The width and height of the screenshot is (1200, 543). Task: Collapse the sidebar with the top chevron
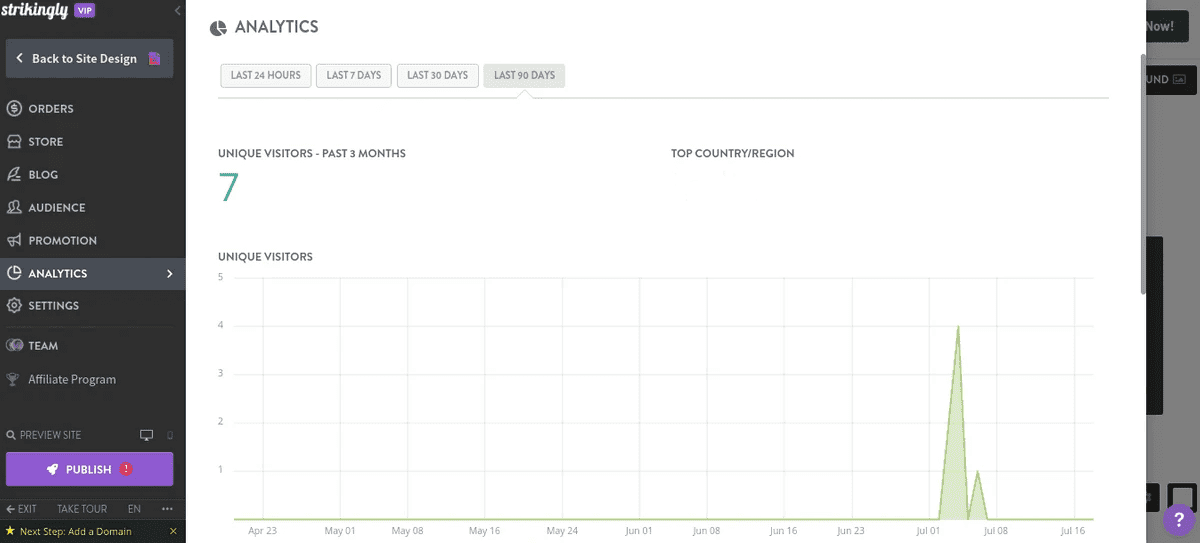(178, 10)
